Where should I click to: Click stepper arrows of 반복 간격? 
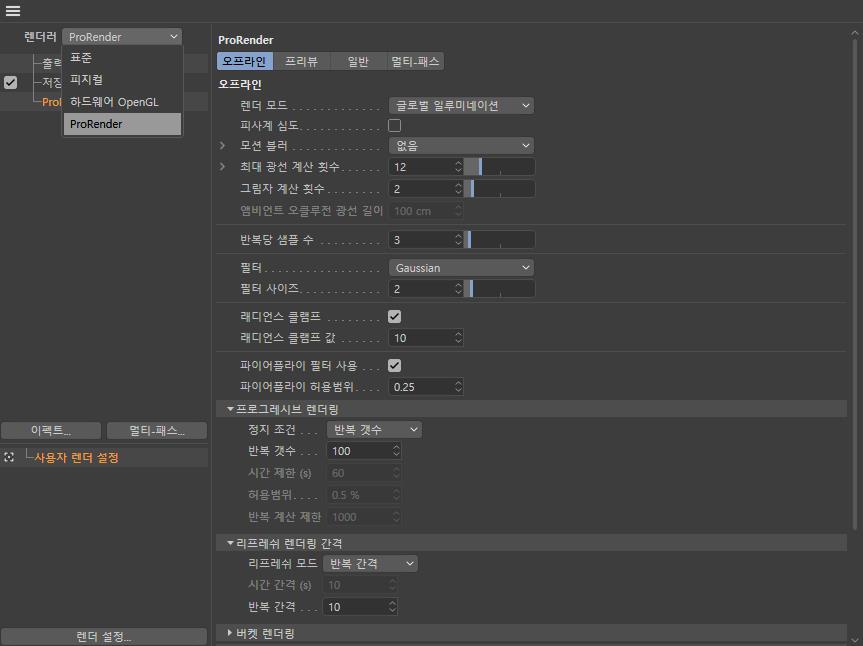[392, 607]
